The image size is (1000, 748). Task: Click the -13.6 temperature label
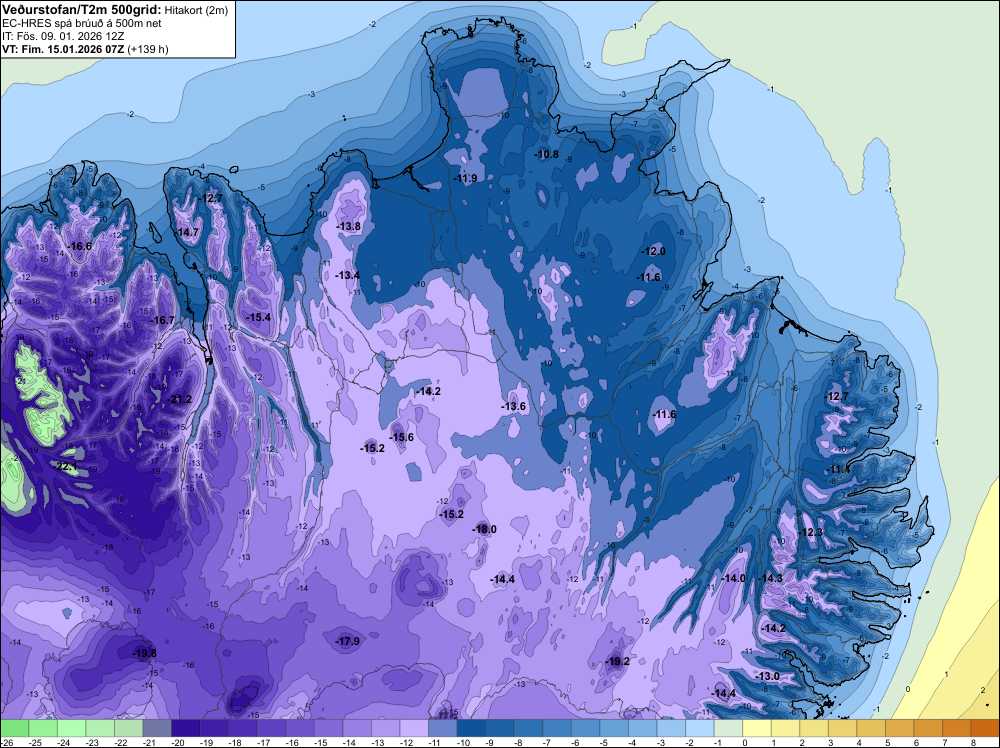513,406
